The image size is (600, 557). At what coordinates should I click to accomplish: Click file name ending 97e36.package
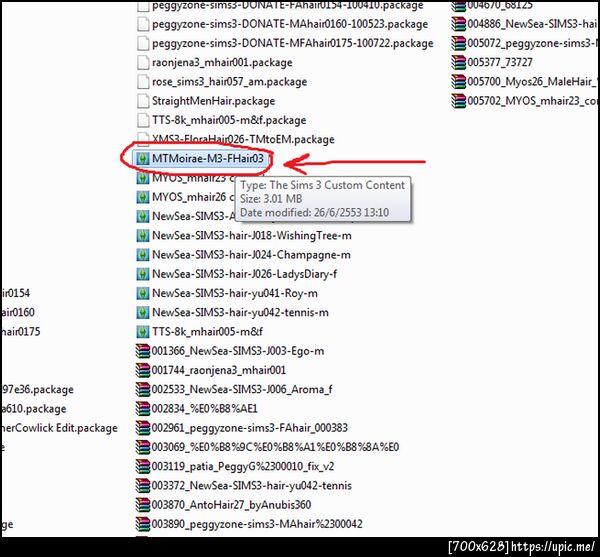[37, 389]
